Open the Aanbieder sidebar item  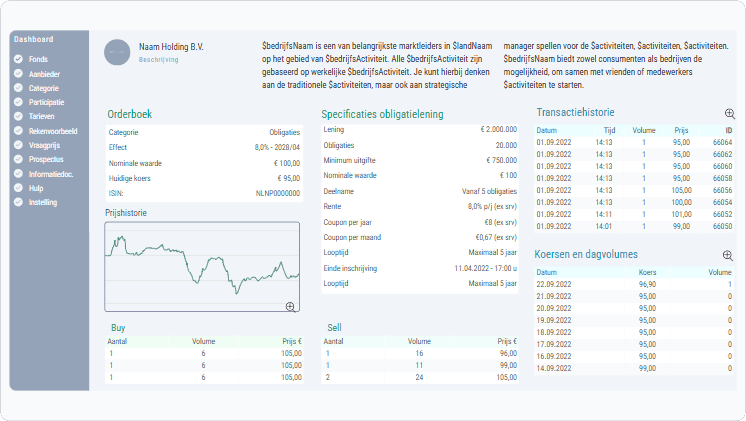(x=44, y=74)
